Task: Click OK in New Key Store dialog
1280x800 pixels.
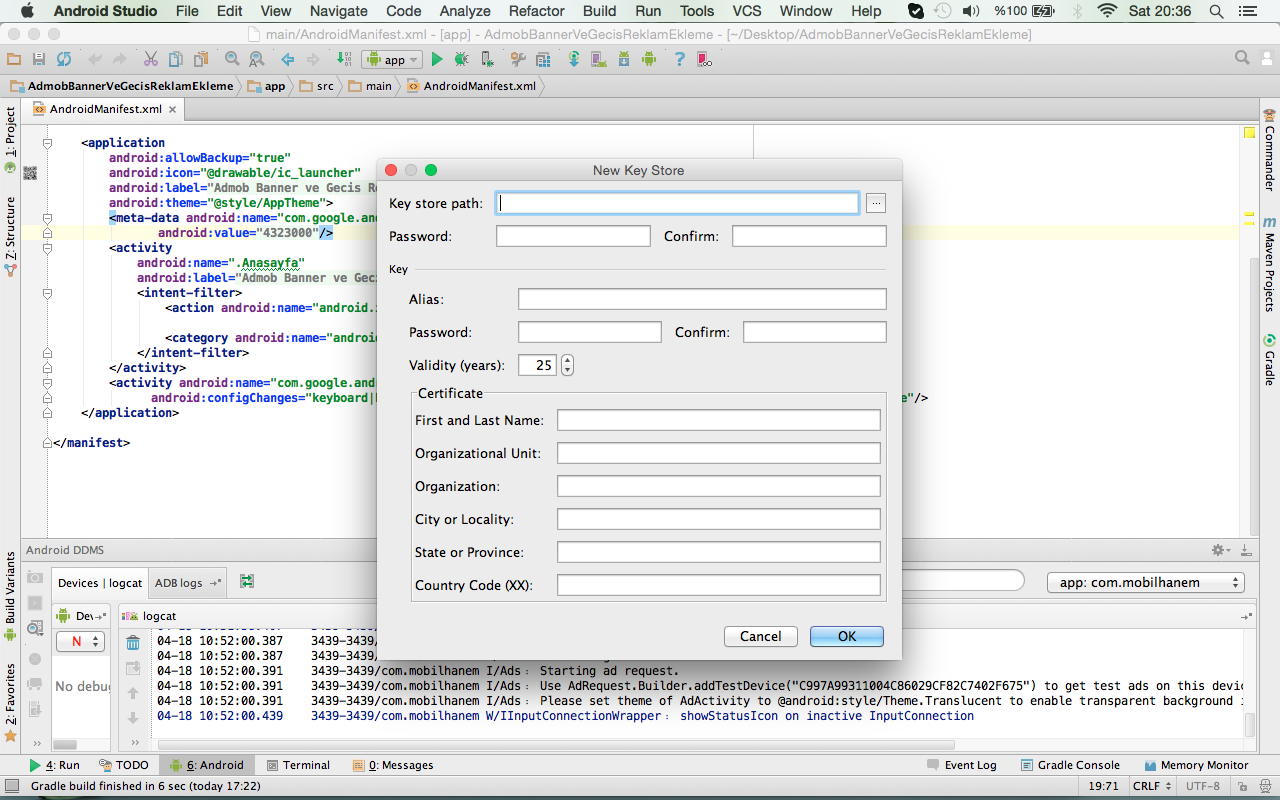Action: pyautogui.click(x=847, y=636)
